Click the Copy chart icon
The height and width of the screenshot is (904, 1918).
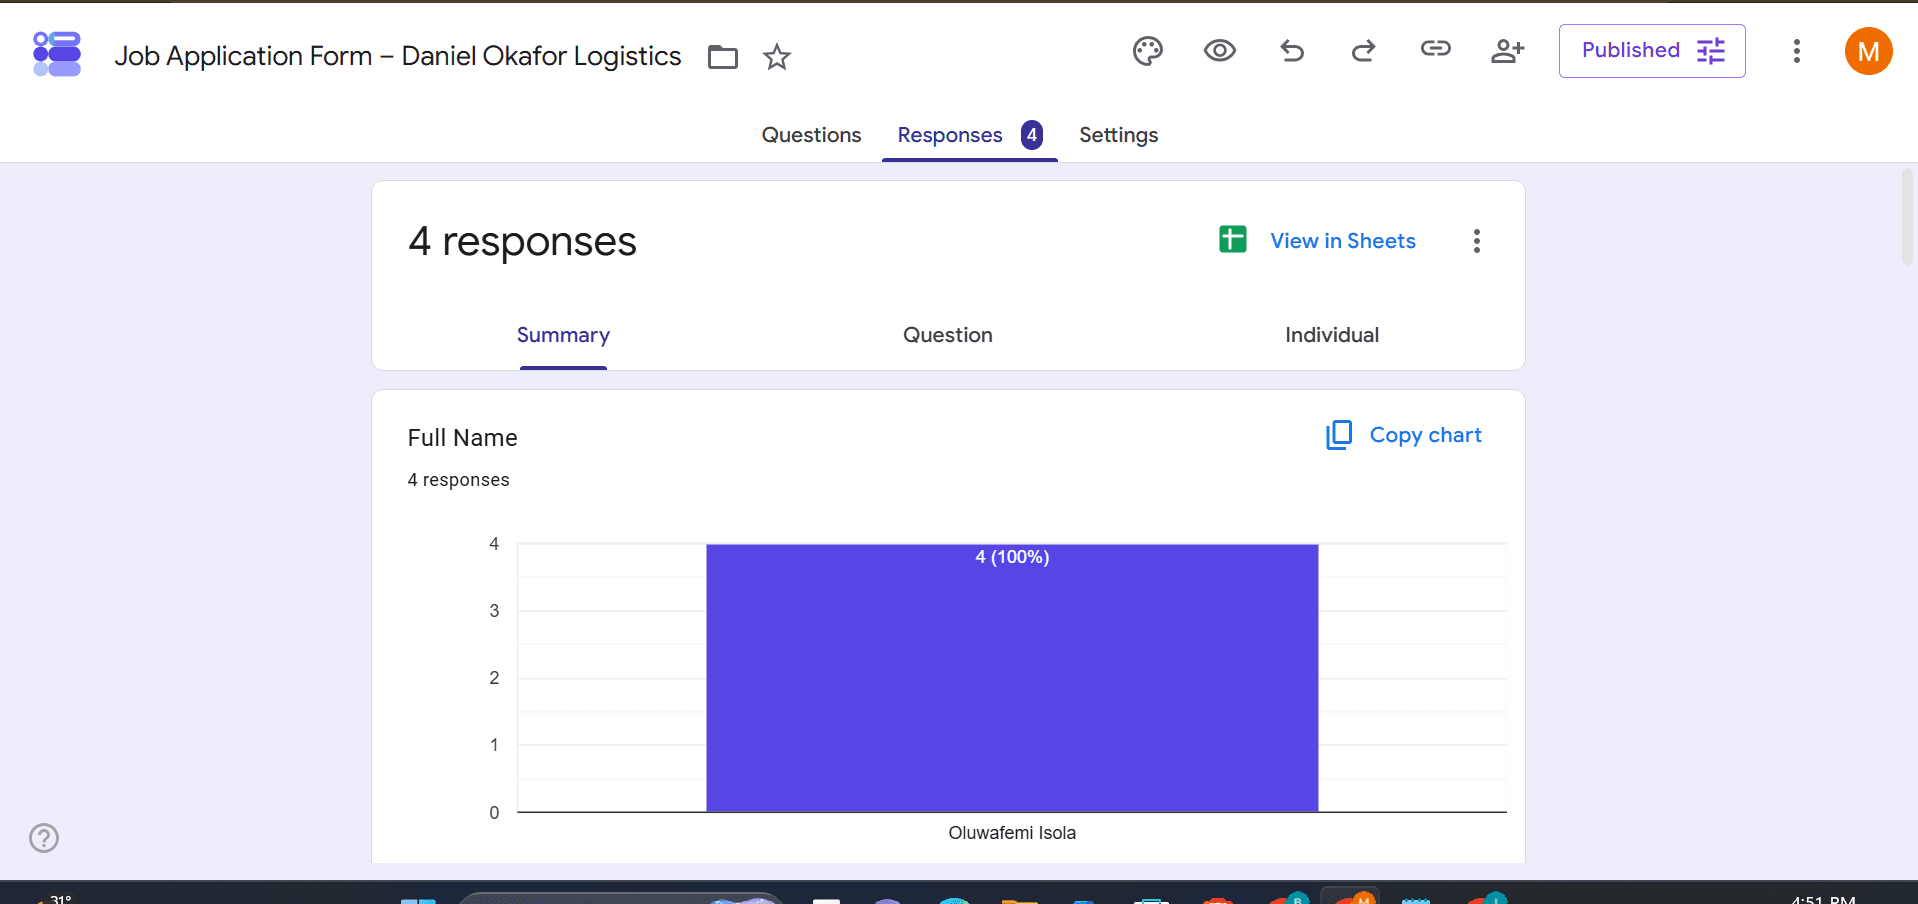[x=1339, y=435]
